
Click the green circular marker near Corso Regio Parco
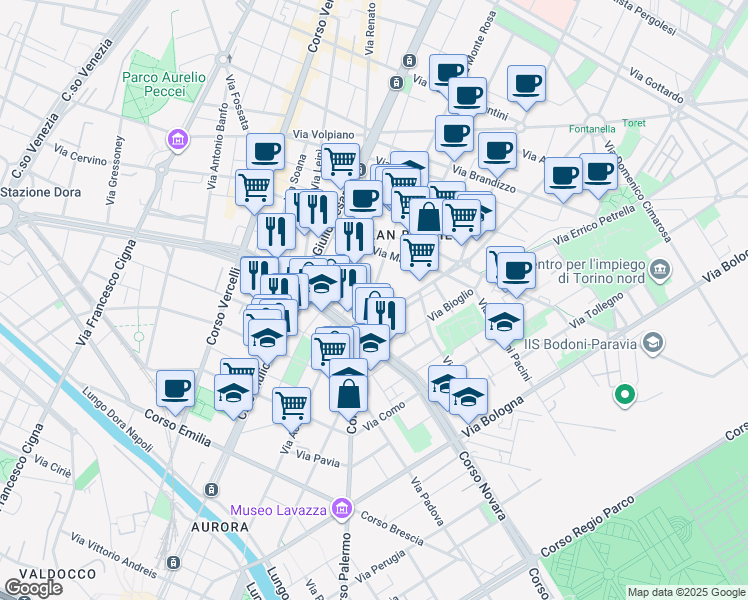(x=626, y=396)
